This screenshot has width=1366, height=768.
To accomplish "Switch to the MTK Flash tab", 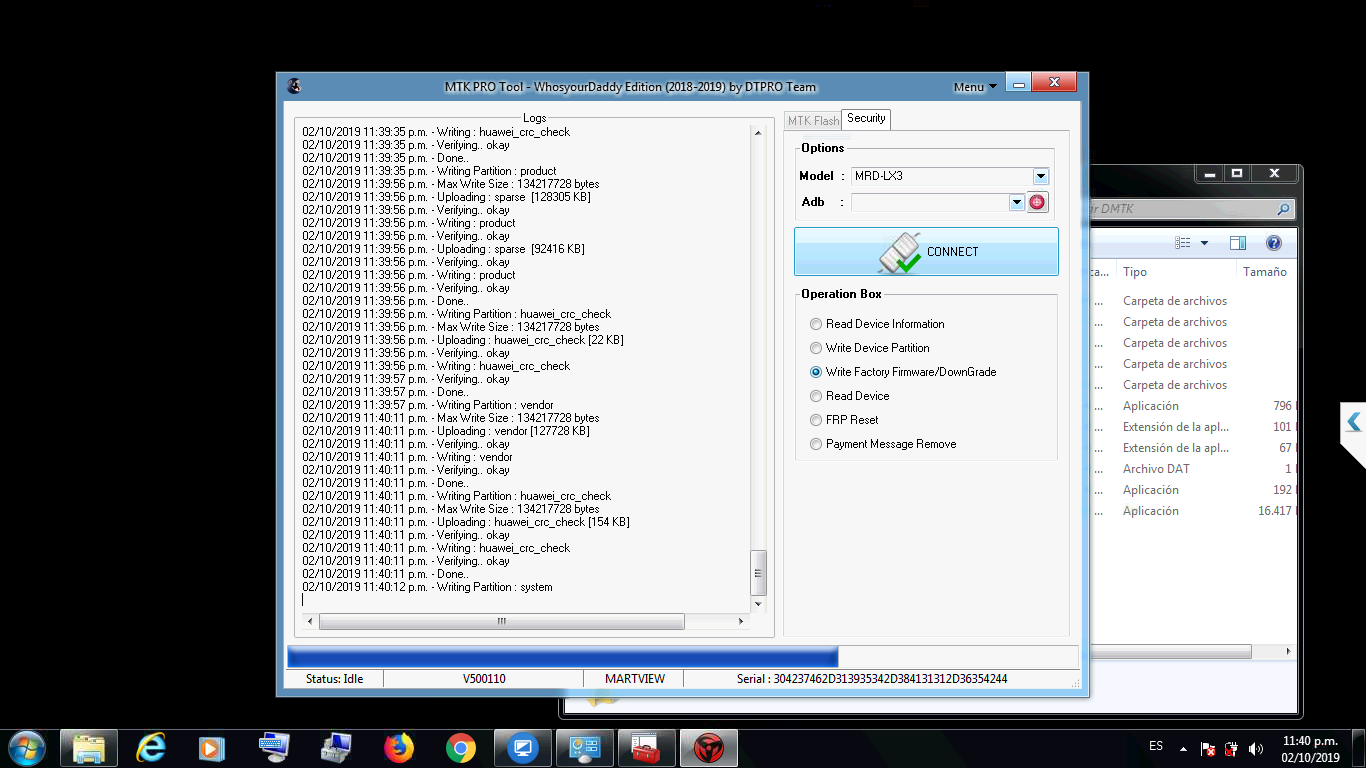I will [813, 121].
